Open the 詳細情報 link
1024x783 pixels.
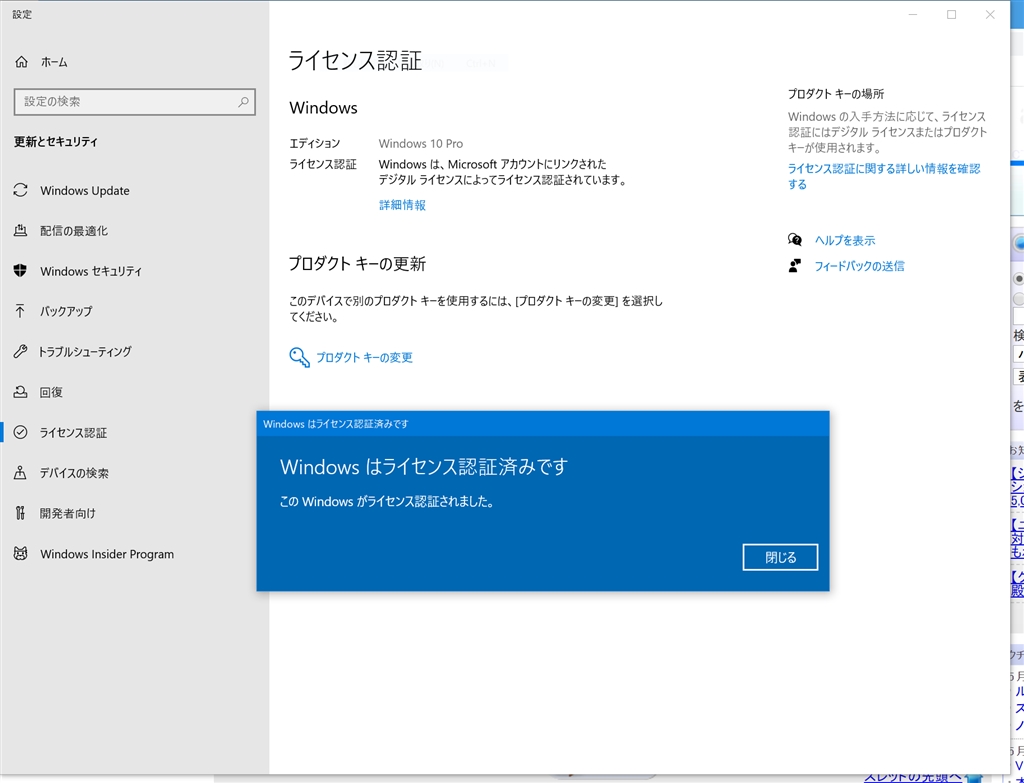(x=402, y=205)
